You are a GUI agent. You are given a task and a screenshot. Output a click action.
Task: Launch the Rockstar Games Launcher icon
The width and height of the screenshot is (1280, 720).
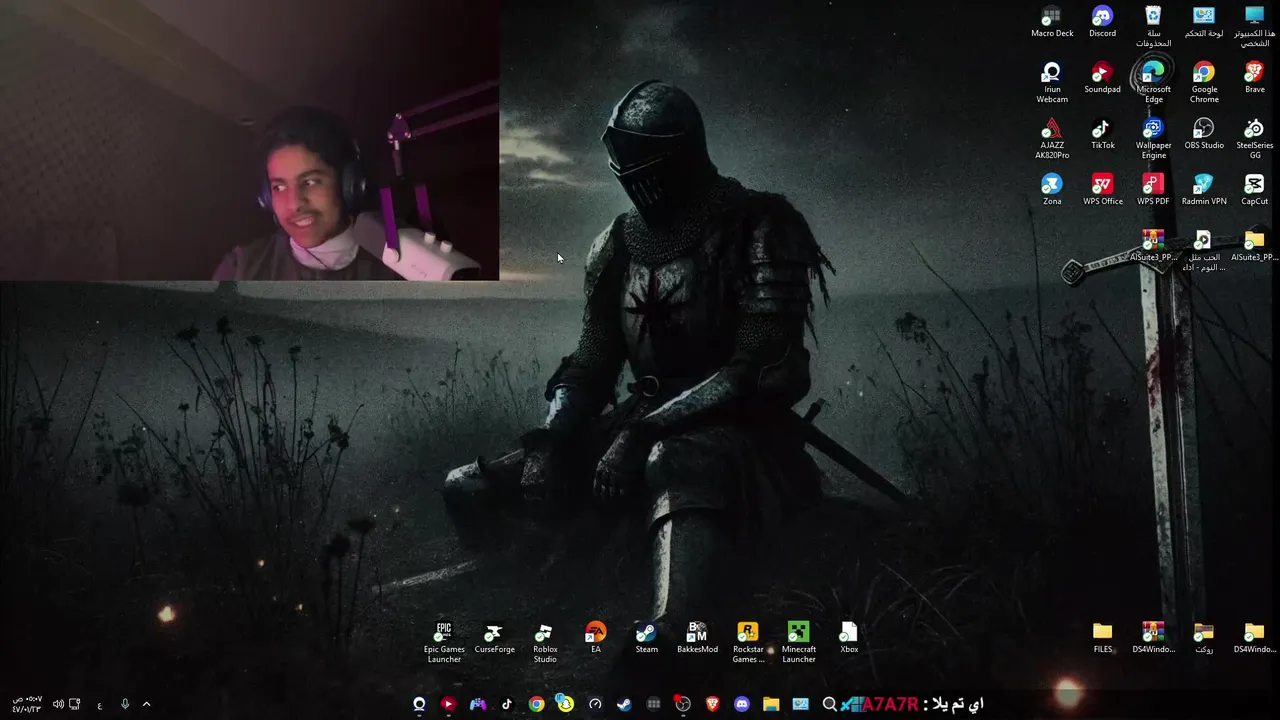pyautogui.click(x=748, y=643)
